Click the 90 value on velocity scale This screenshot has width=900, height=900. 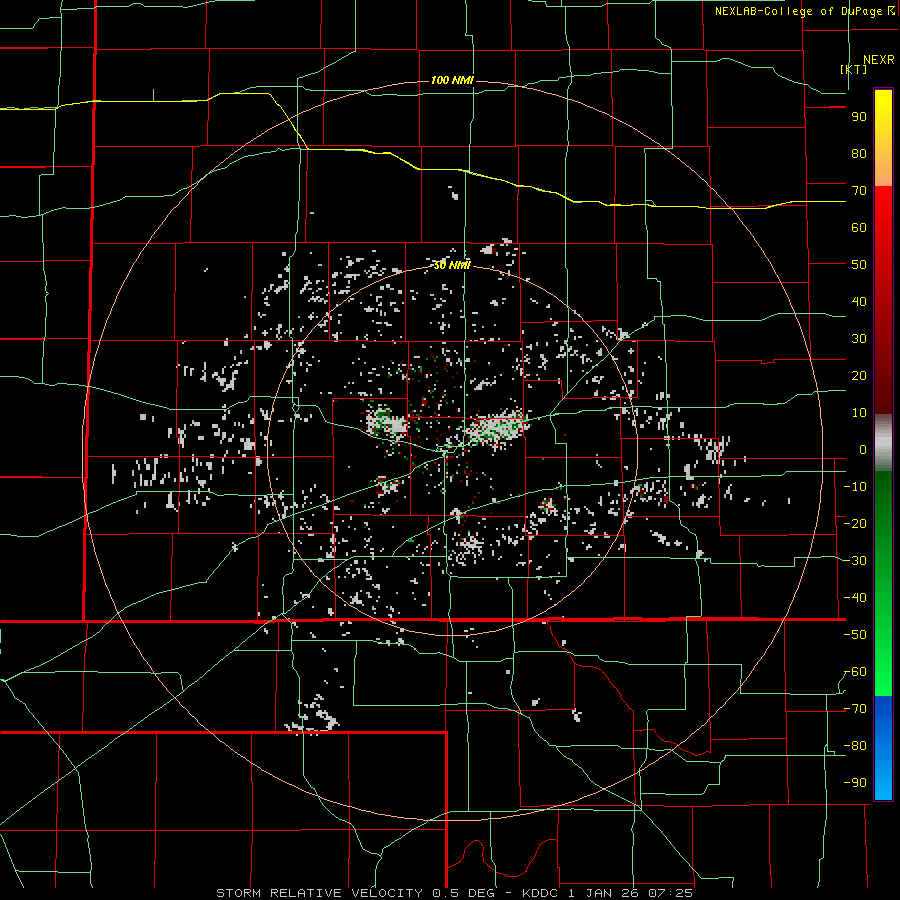(859, 117)
